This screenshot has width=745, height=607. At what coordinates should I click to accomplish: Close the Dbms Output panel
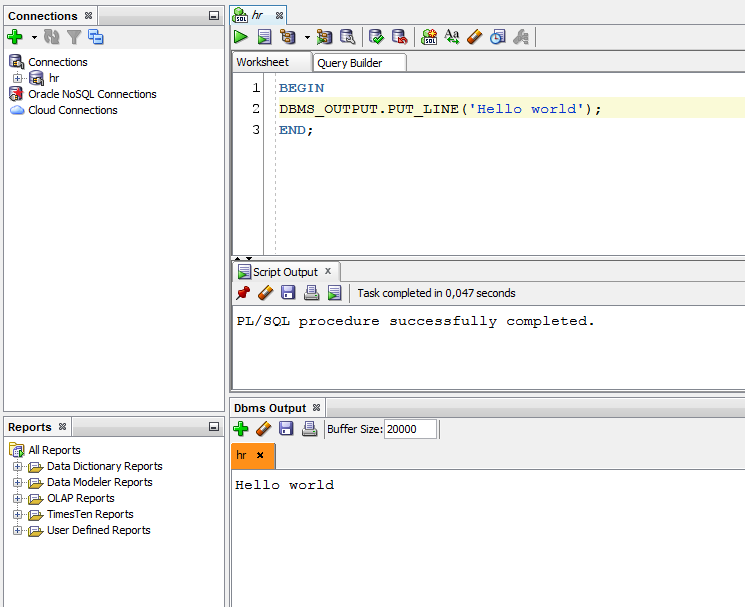[316, 408]
